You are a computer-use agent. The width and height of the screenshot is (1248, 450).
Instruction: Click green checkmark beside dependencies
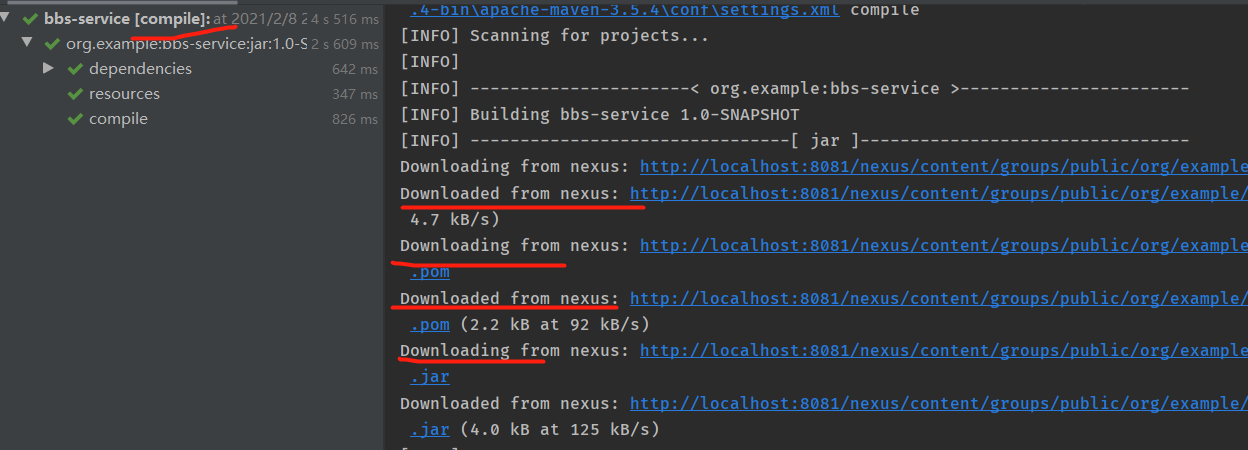[x=74, y=69]
